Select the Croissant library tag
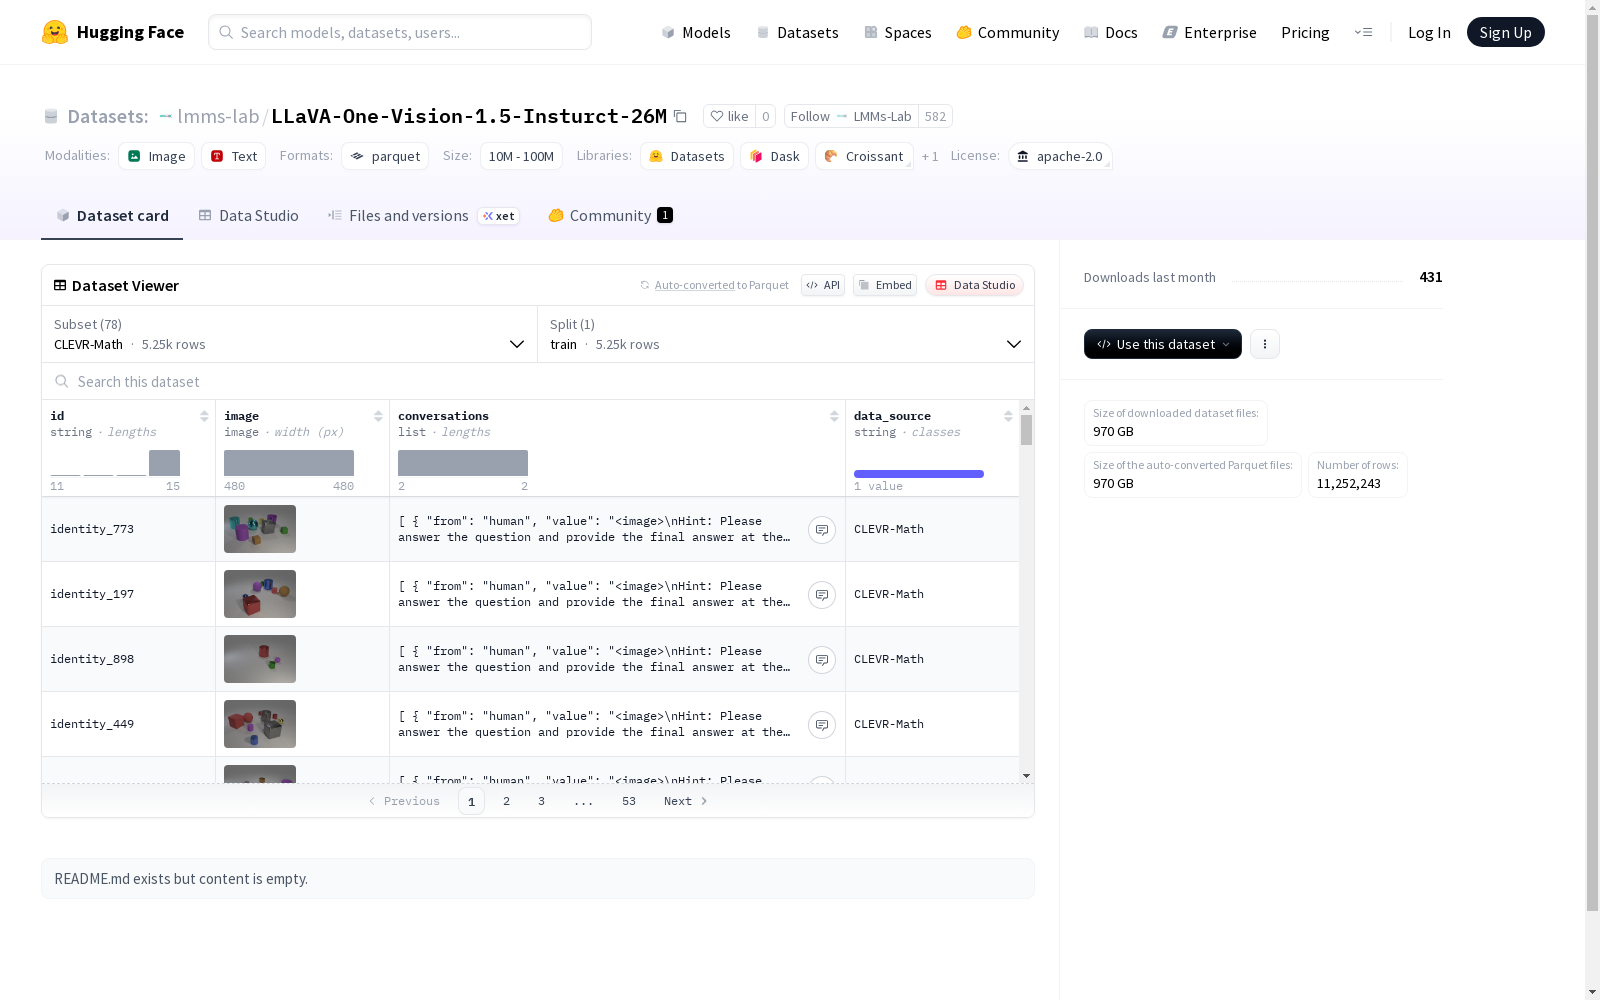 (x=864, y=156)
